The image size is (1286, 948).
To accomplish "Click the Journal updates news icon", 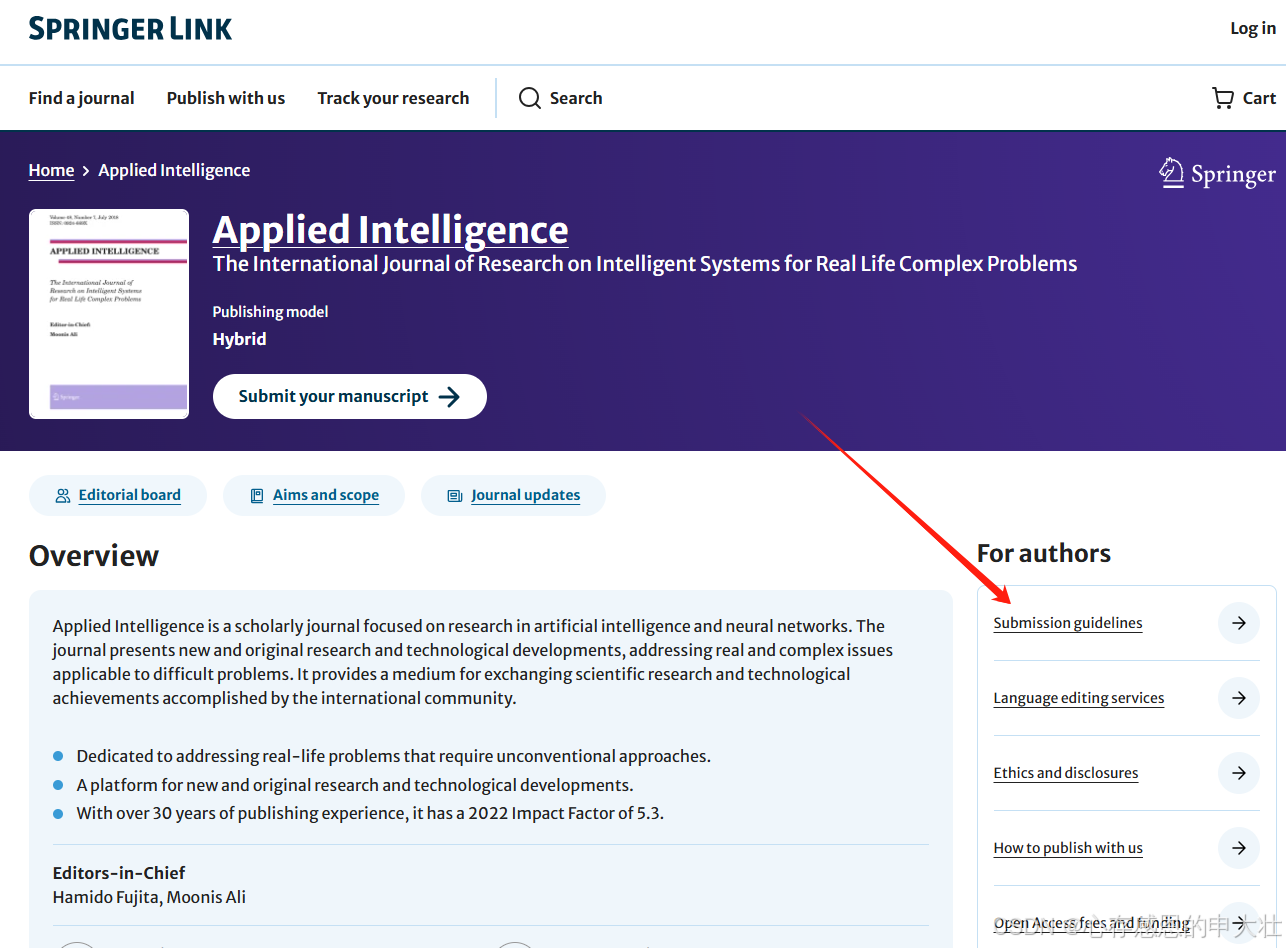I will coord(455,495).
